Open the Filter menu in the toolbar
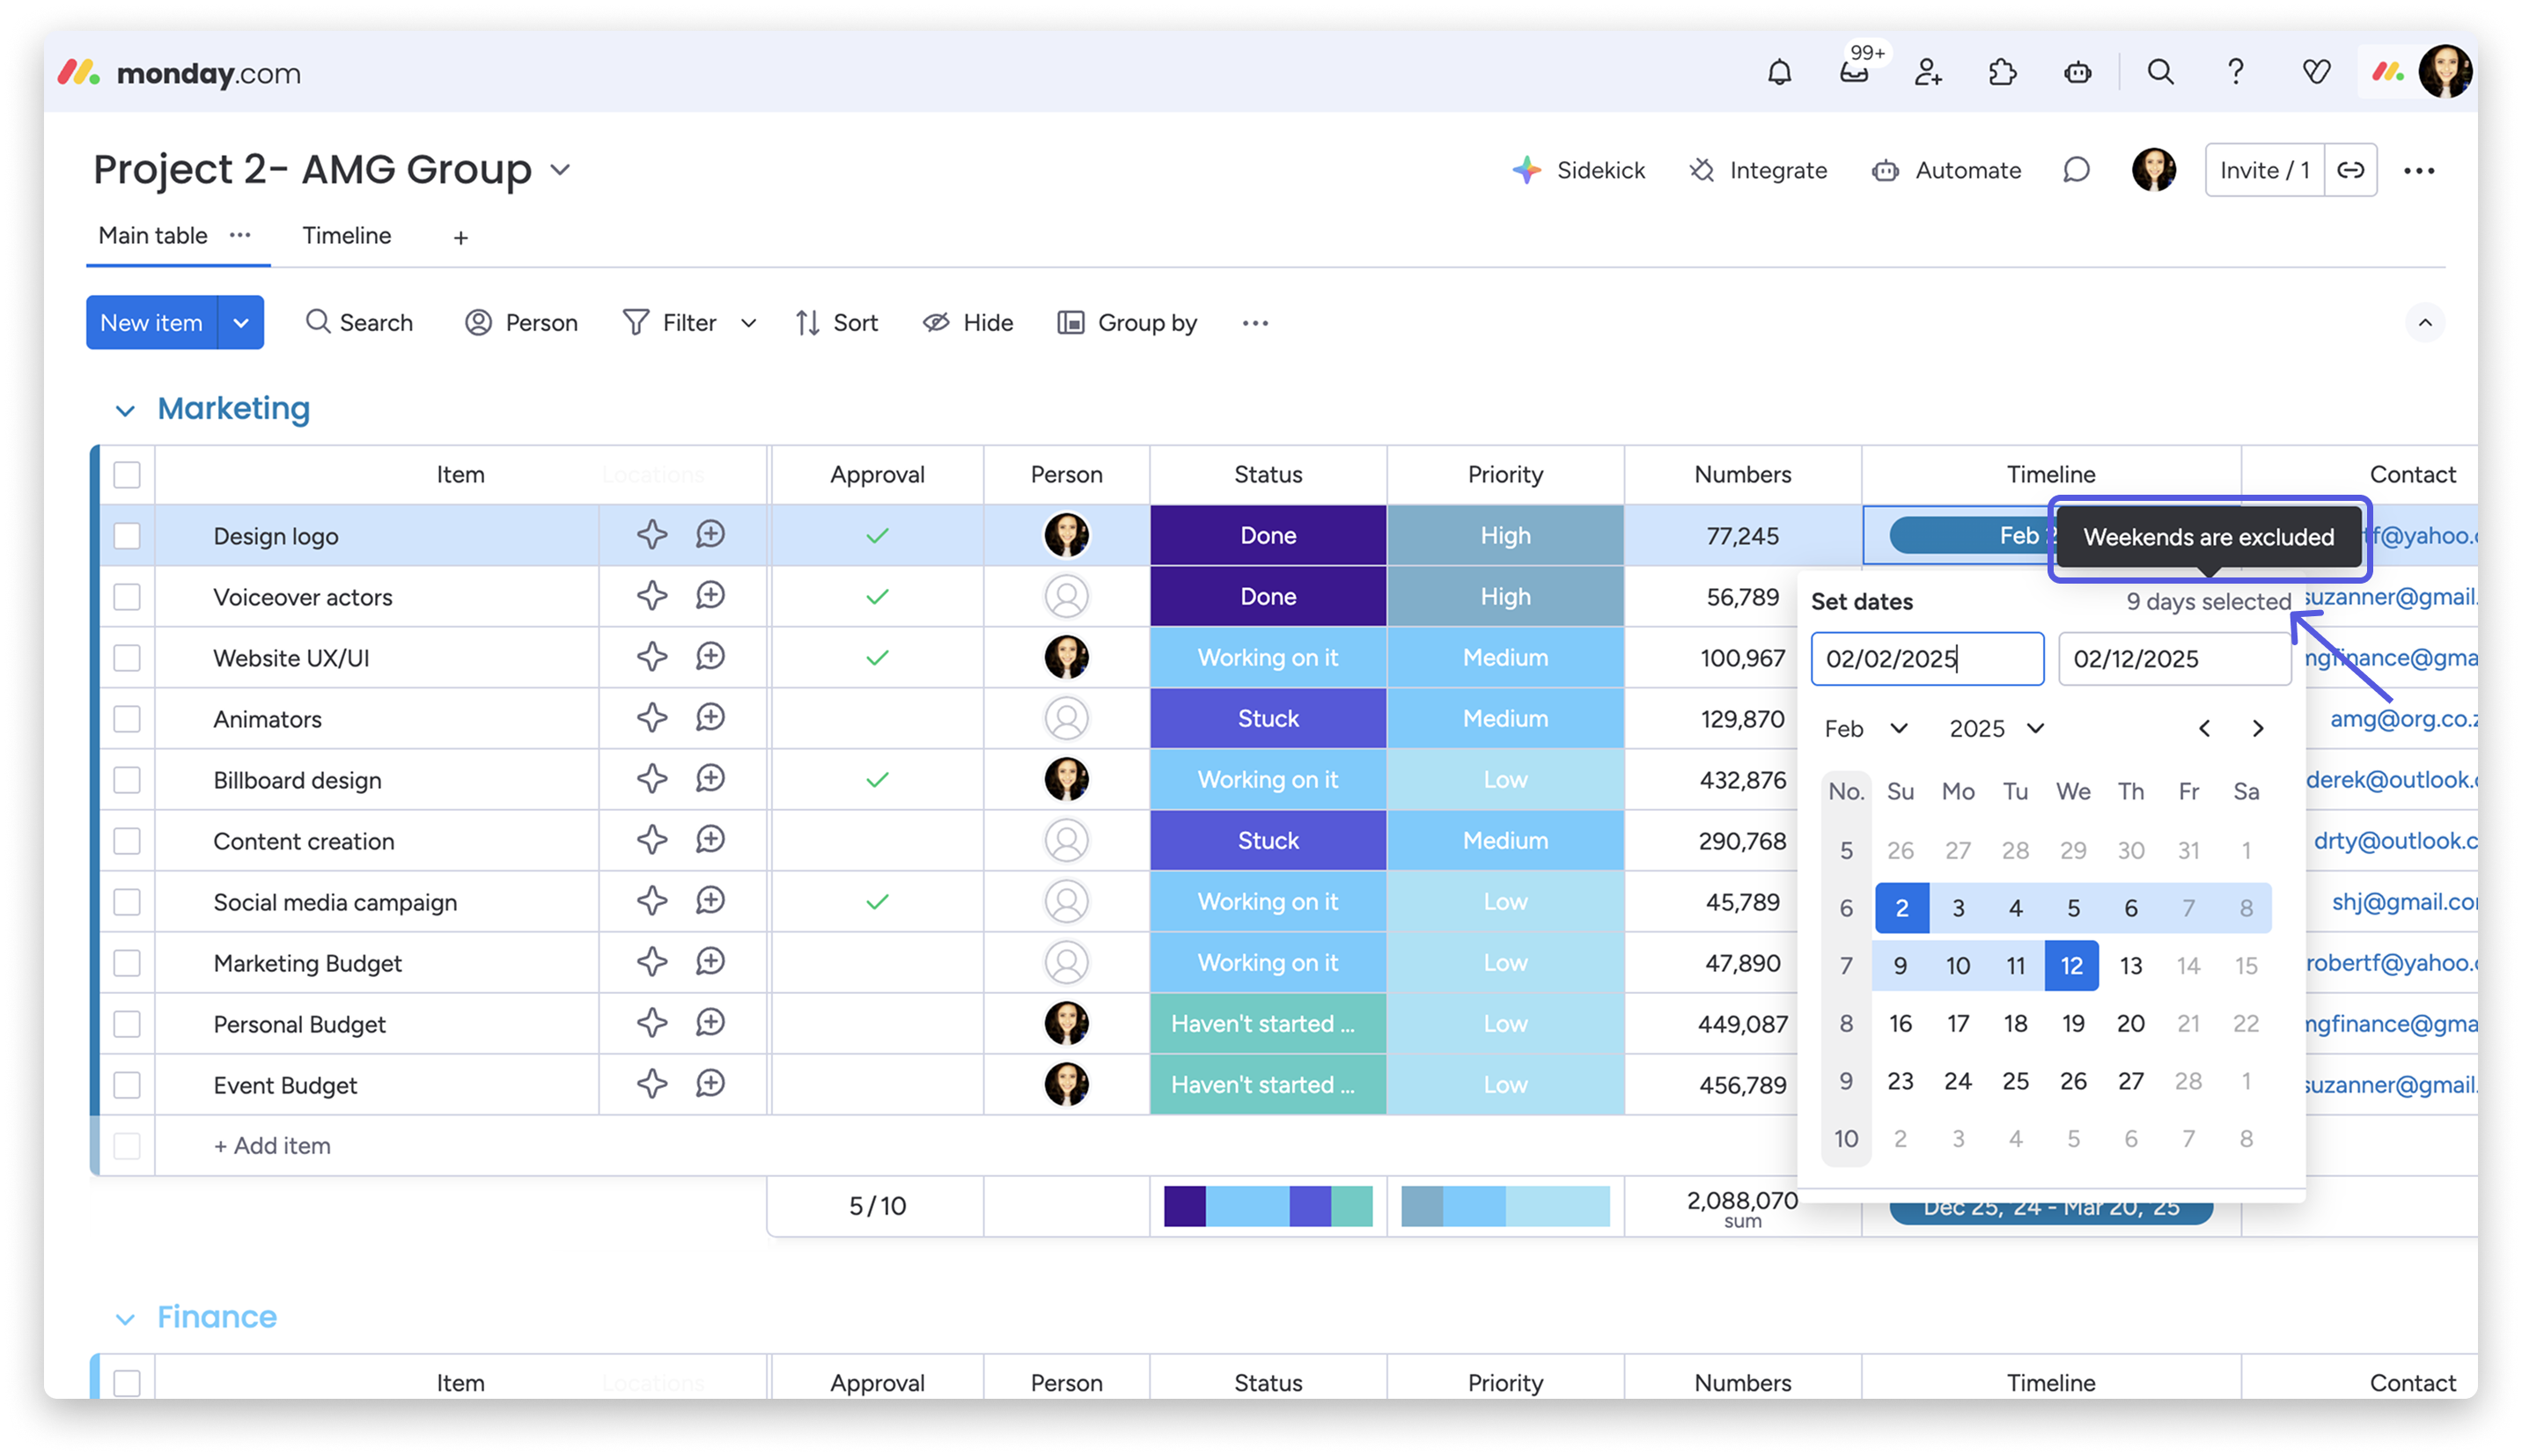 coord(670,323)
